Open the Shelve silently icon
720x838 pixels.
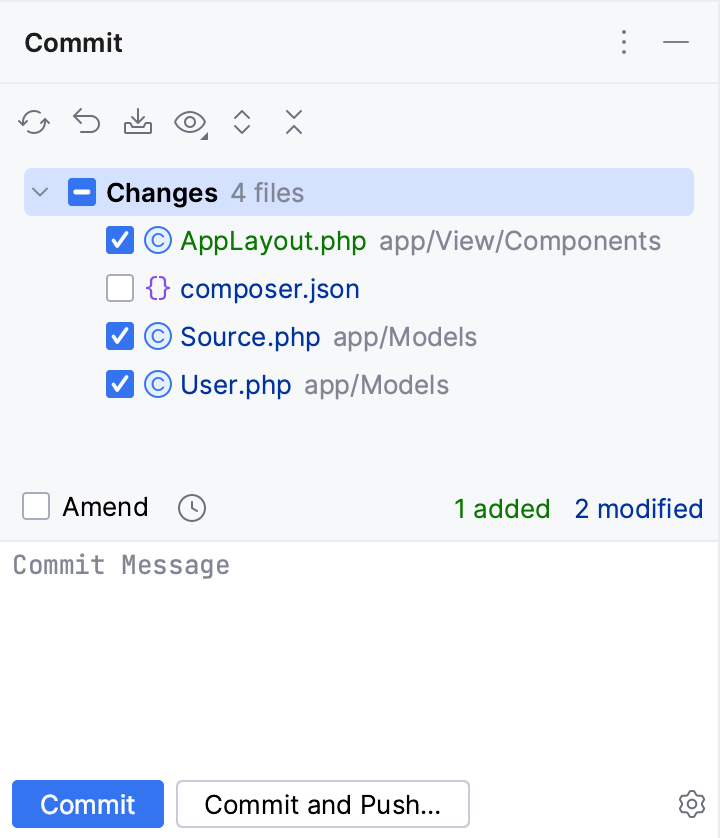click(x=138, y=122)
